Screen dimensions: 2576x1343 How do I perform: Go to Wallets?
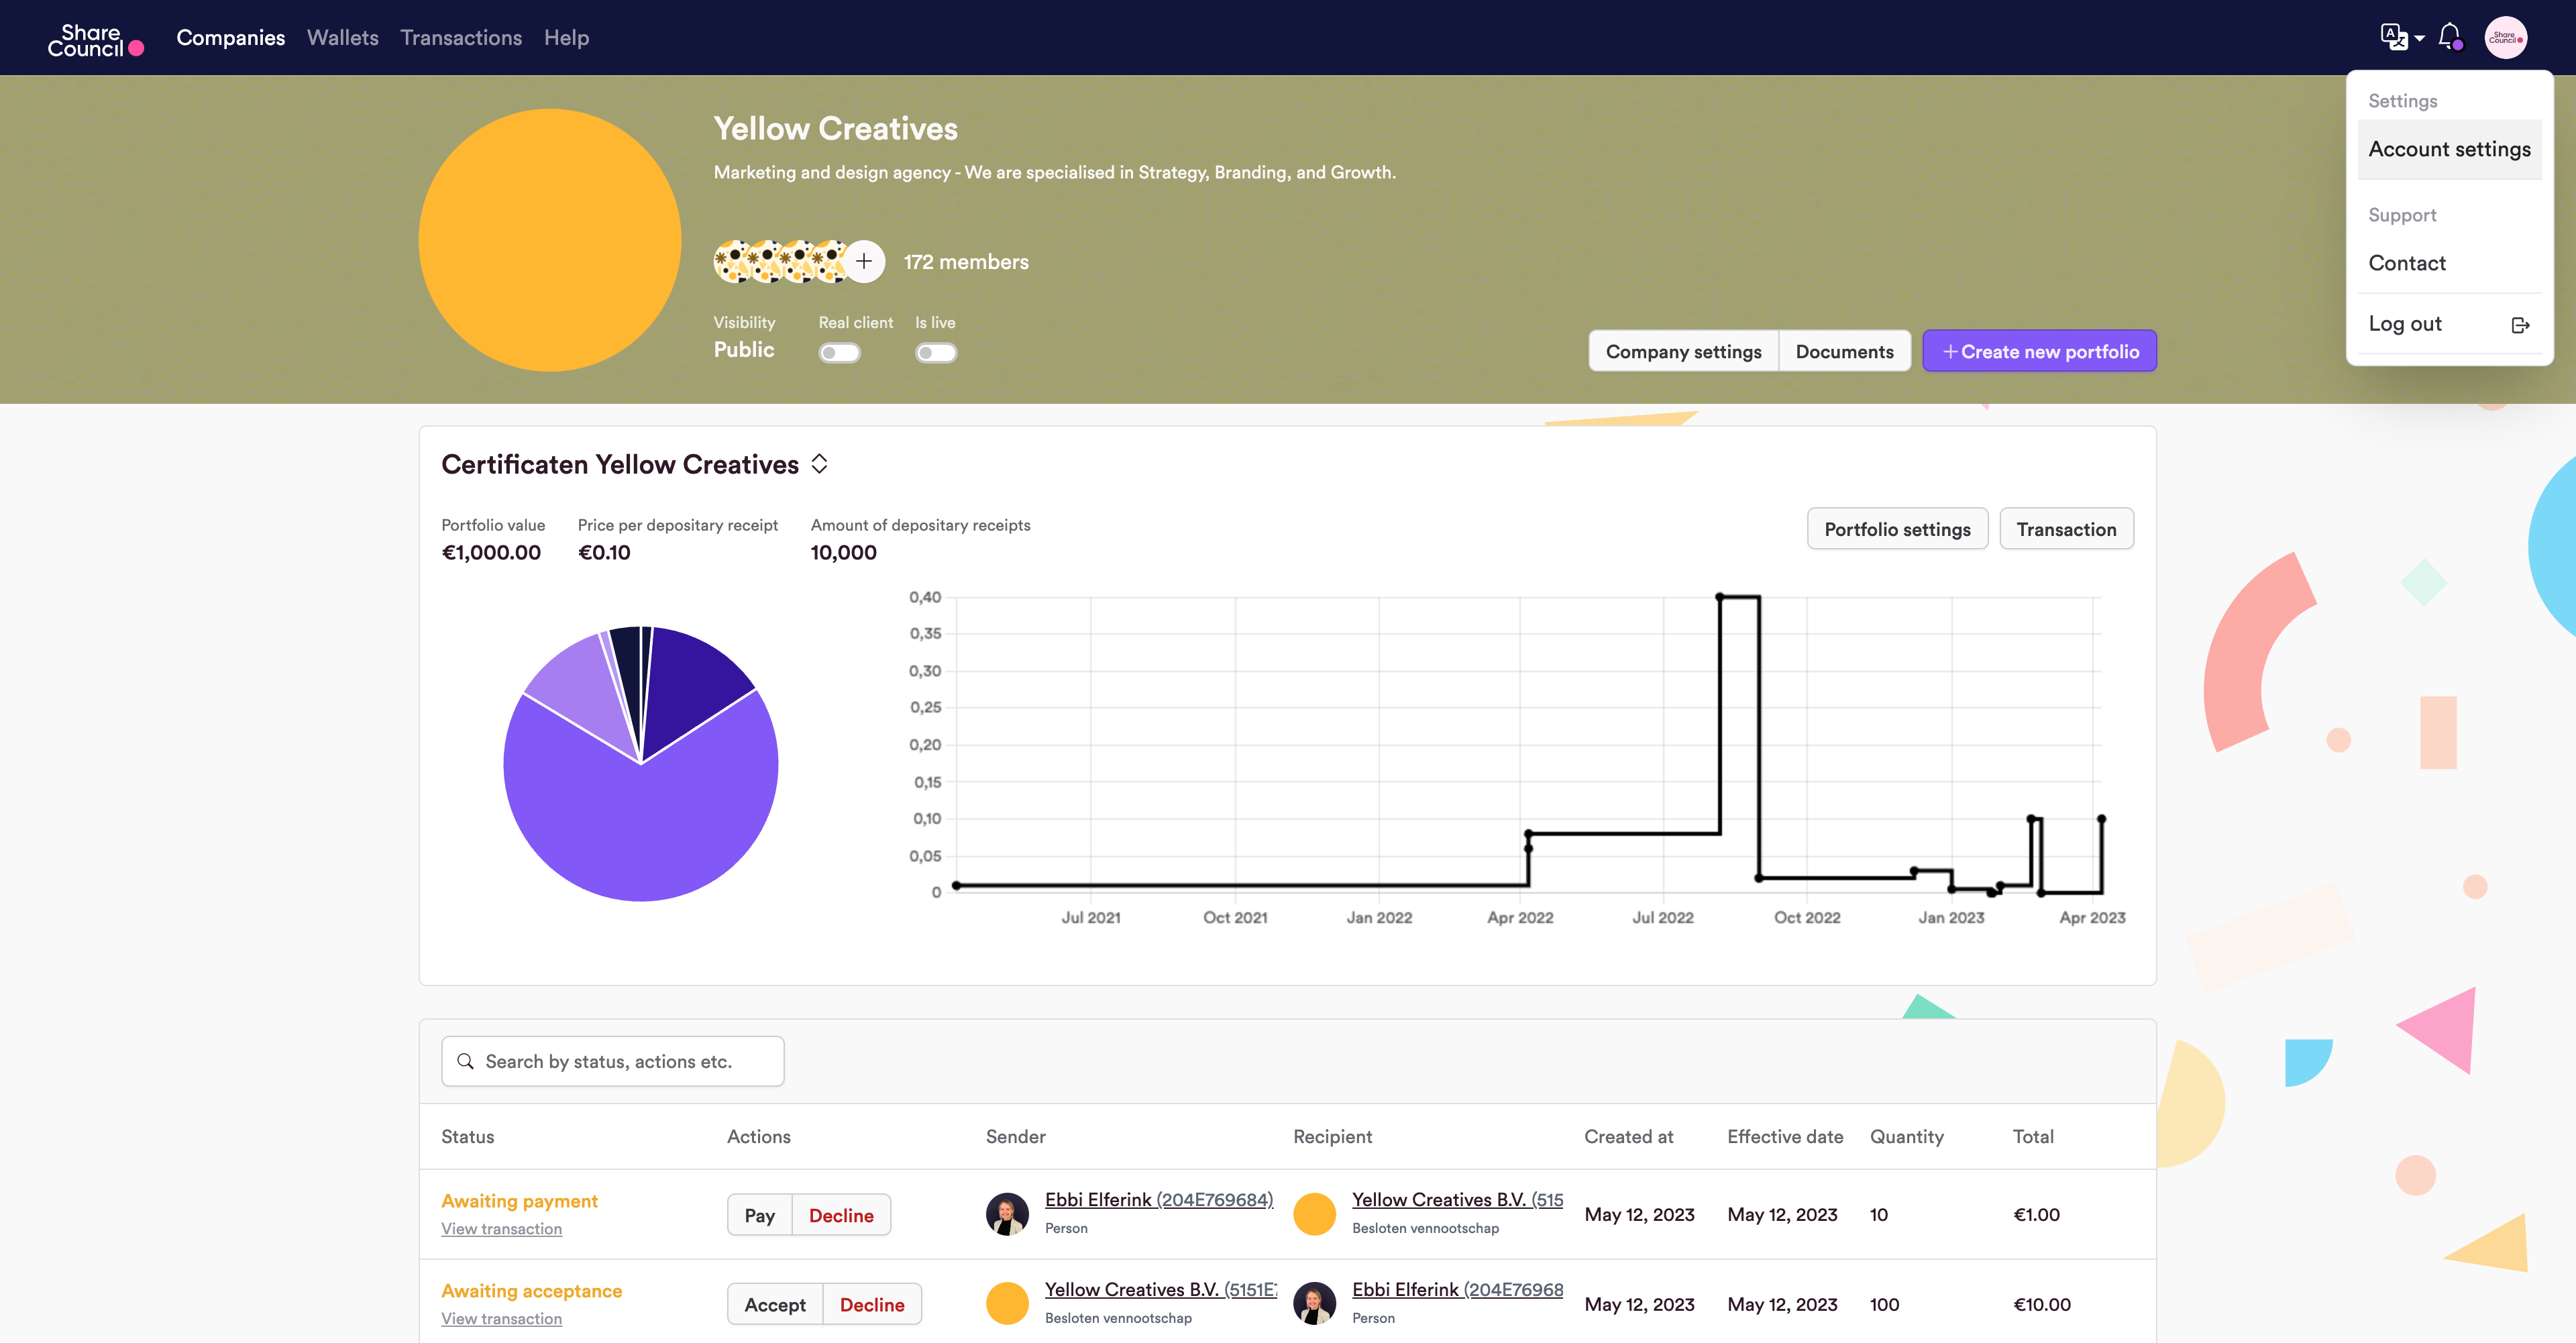tap(342, 38)
